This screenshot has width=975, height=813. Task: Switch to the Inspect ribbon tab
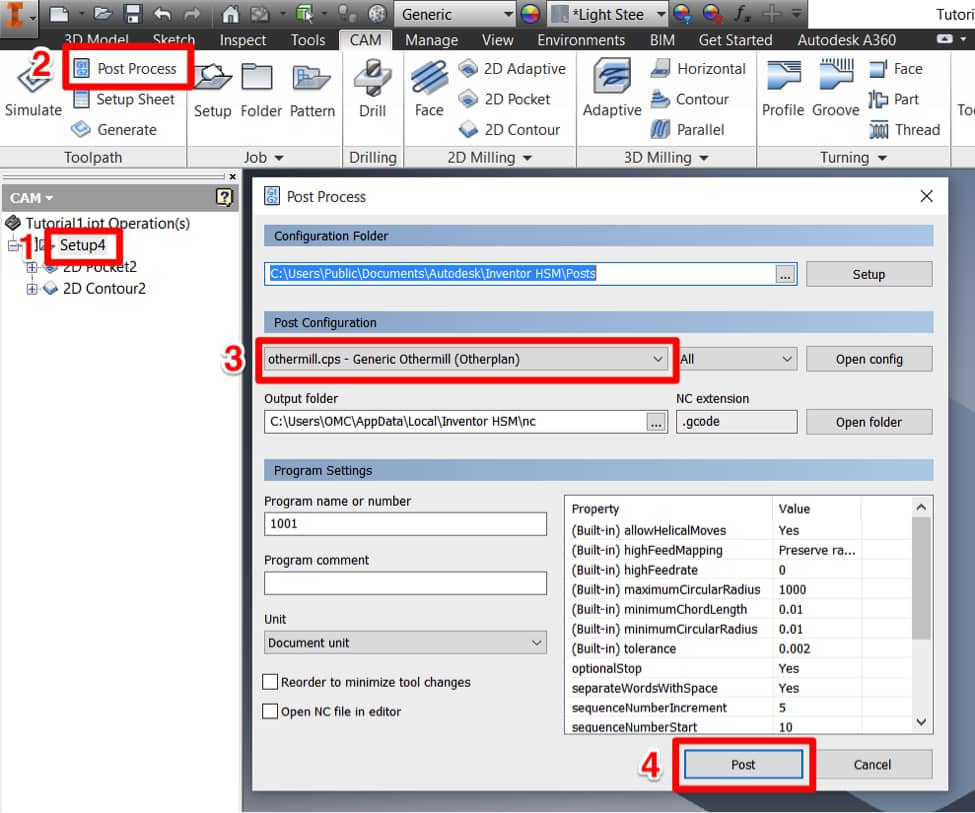pos(243,40)
